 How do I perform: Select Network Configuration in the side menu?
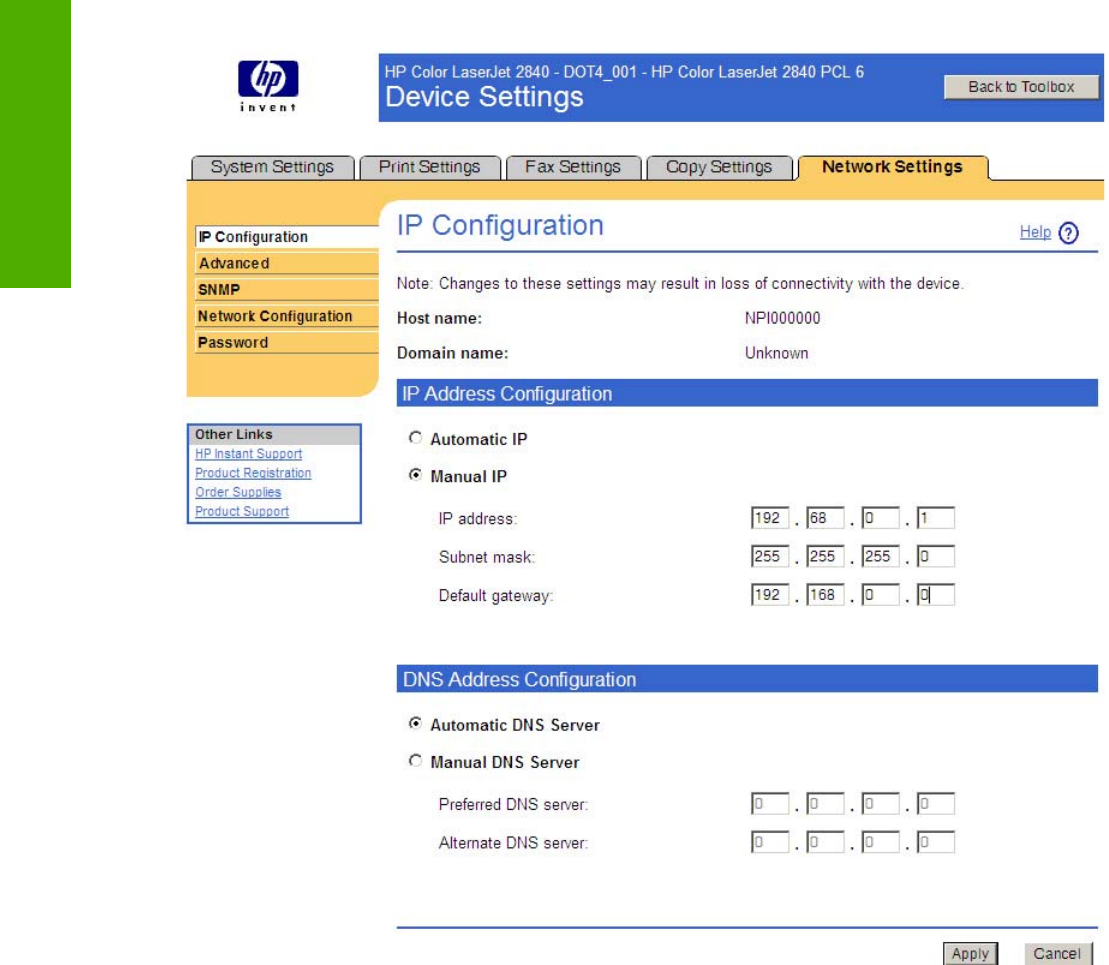click(286, 316)
